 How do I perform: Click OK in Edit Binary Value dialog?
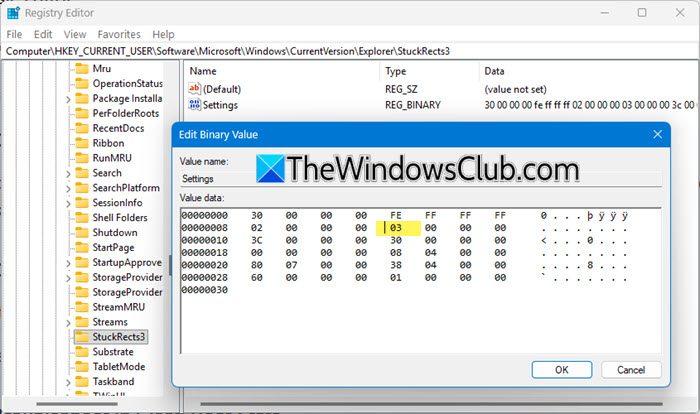(x=562, y=370)
